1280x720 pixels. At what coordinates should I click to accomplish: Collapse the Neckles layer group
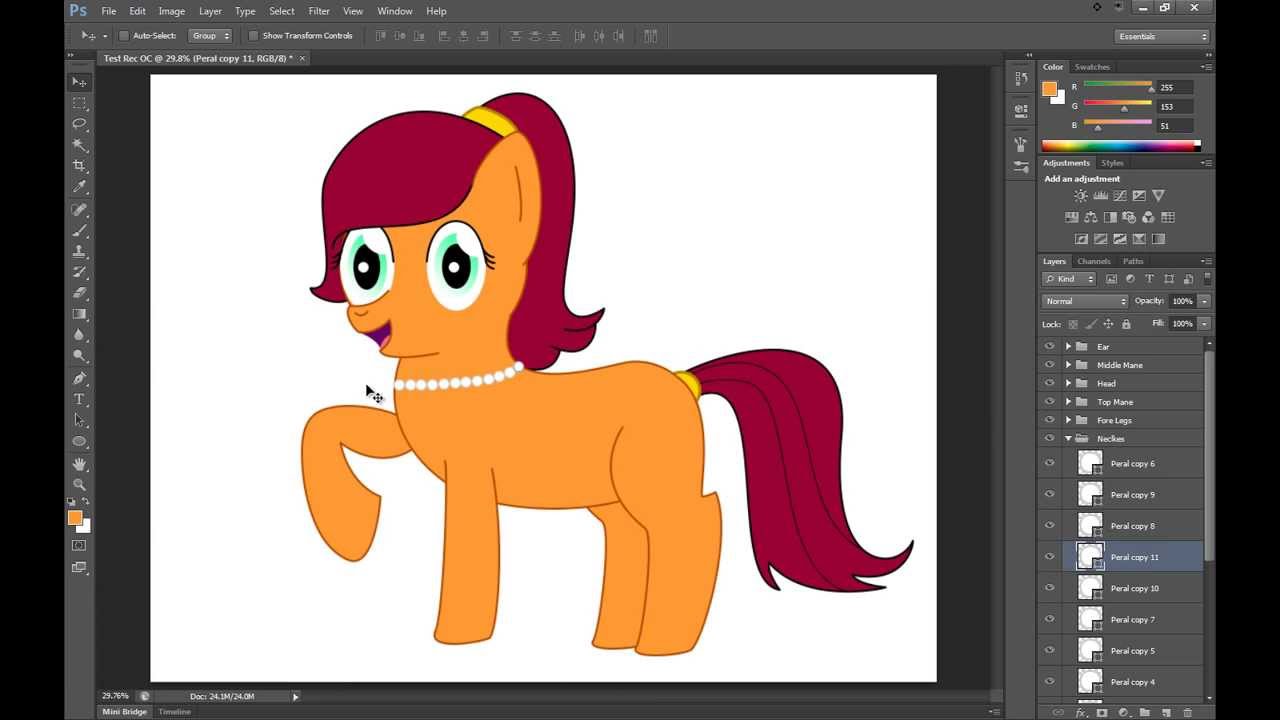tap(1068, 439)
